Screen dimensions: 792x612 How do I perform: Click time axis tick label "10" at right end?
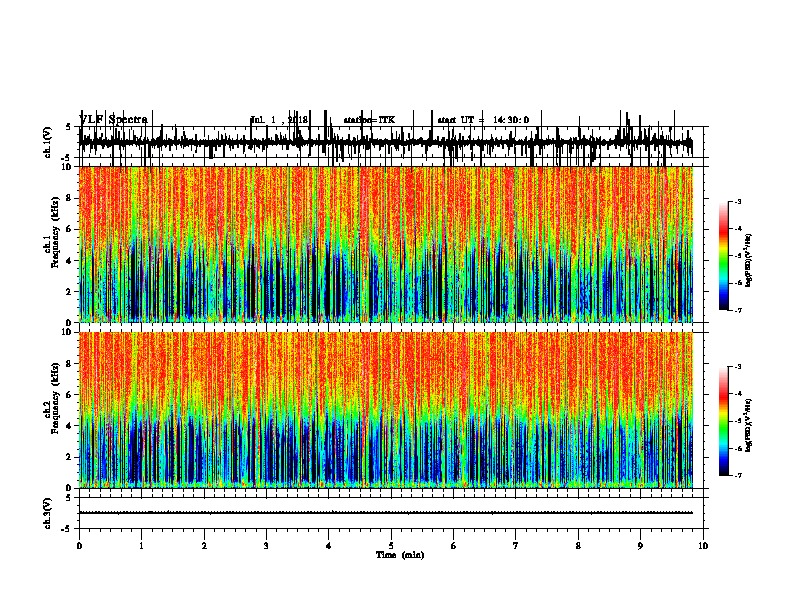[x=703, y=546]
